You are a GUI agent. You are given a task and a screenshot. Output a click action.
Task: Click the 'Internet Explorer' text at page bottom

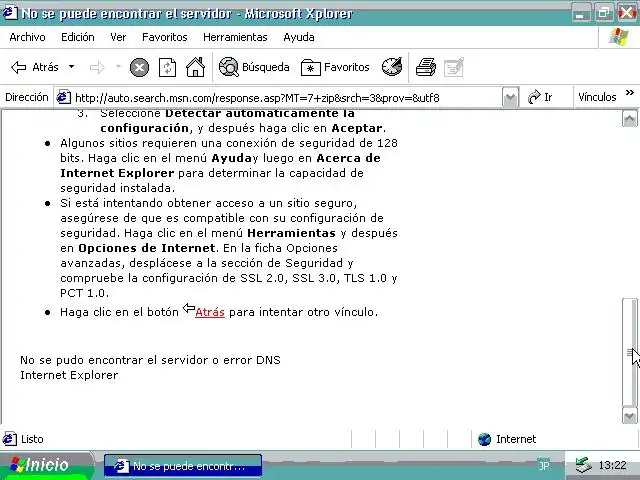coord(69,375)
